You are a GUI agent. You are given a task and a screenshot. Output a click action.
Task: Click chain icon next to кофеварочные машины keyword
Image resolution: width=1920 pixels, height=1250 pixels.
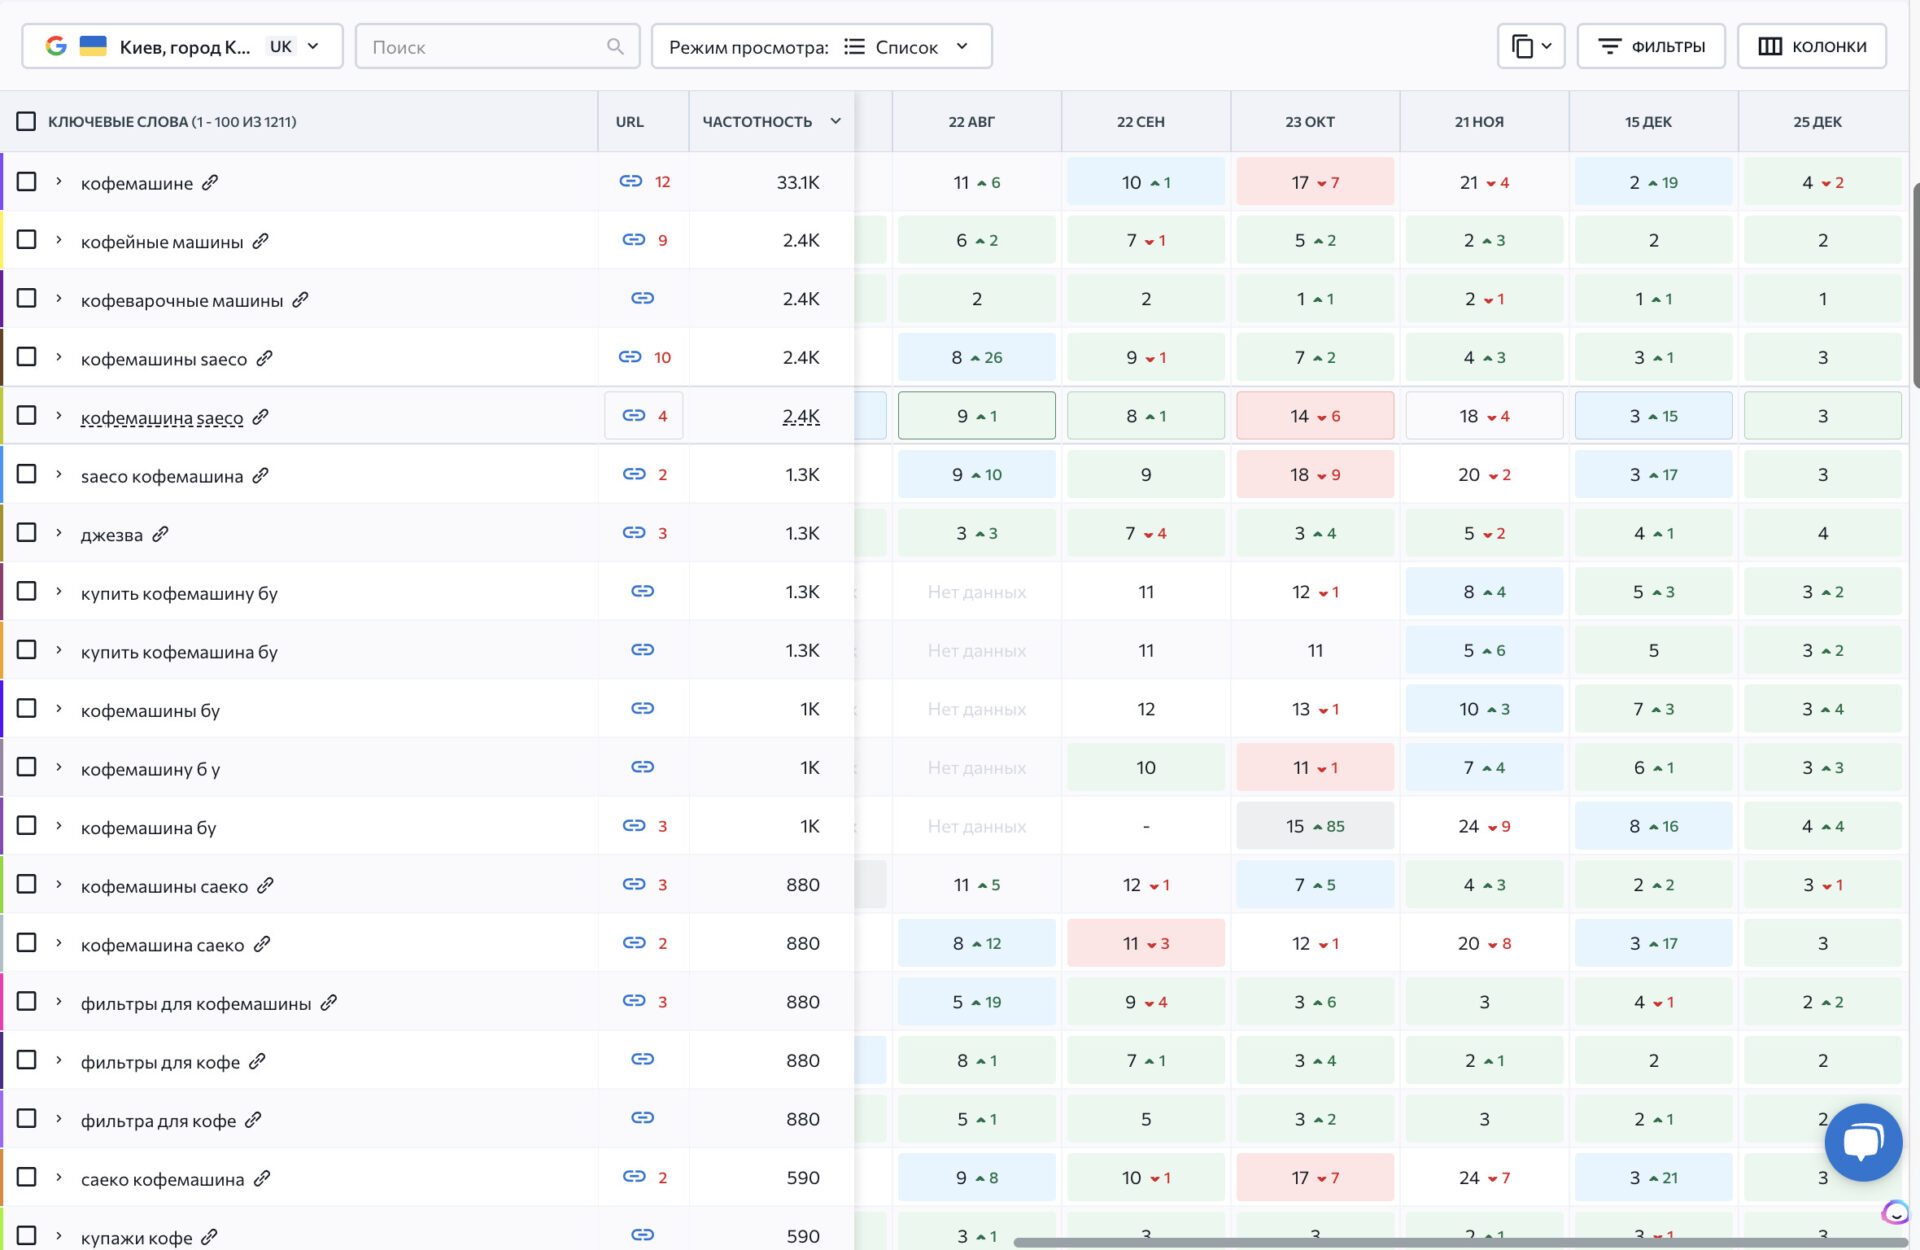300,299
